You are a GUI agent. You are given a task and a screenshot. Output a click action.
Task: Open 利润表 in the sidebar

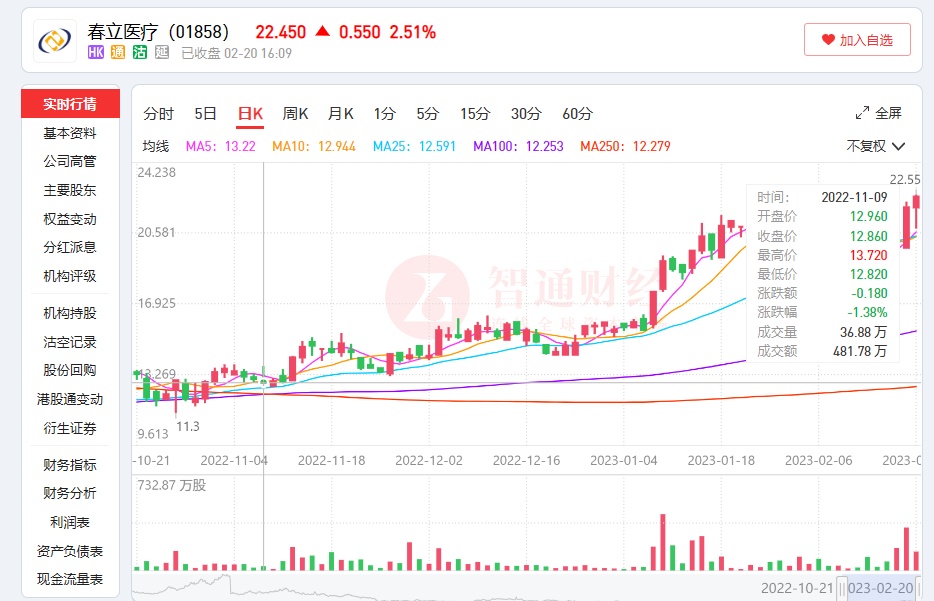(x=70, y=522)
